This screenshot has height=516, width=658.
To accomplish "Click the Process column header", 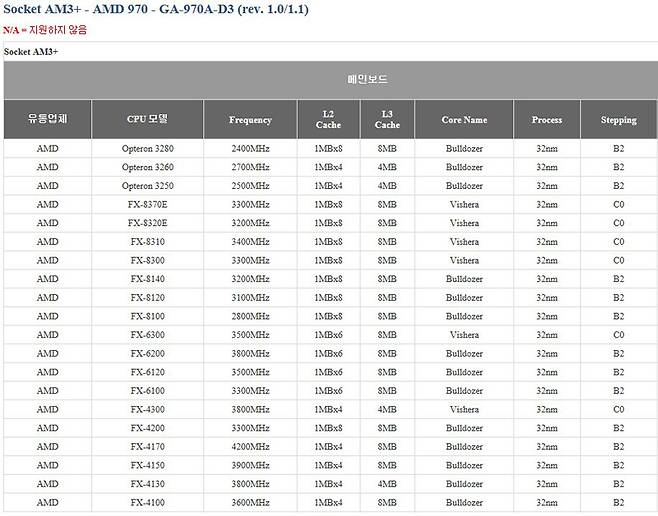I will pos(547,119).
